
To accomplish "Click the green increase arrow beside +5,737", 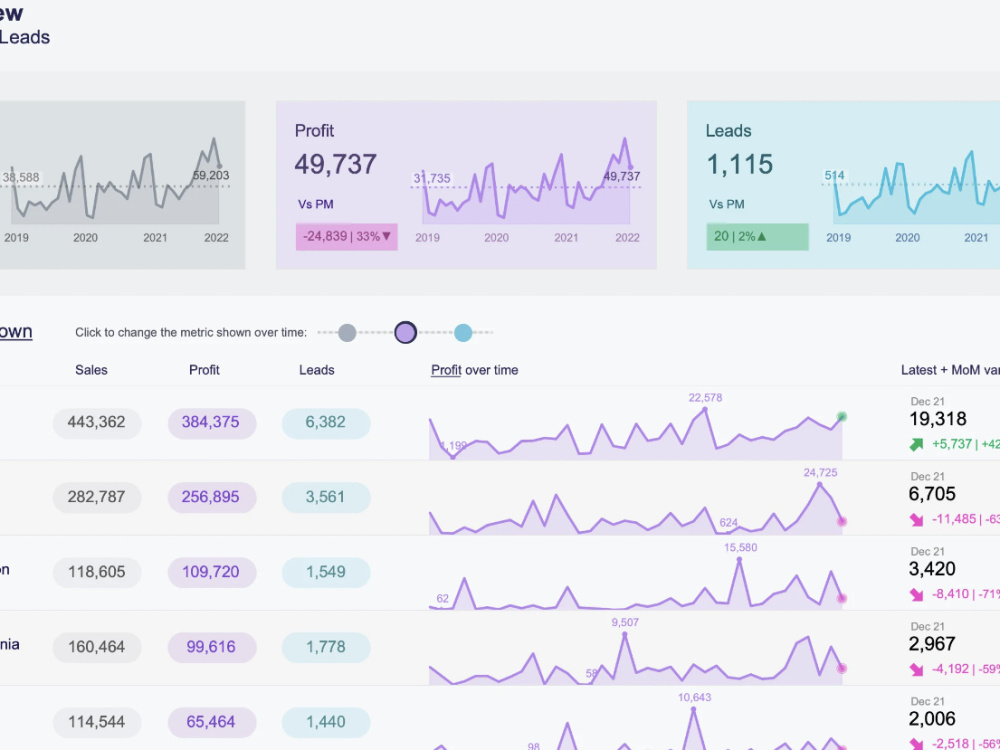I will point(916,443).
